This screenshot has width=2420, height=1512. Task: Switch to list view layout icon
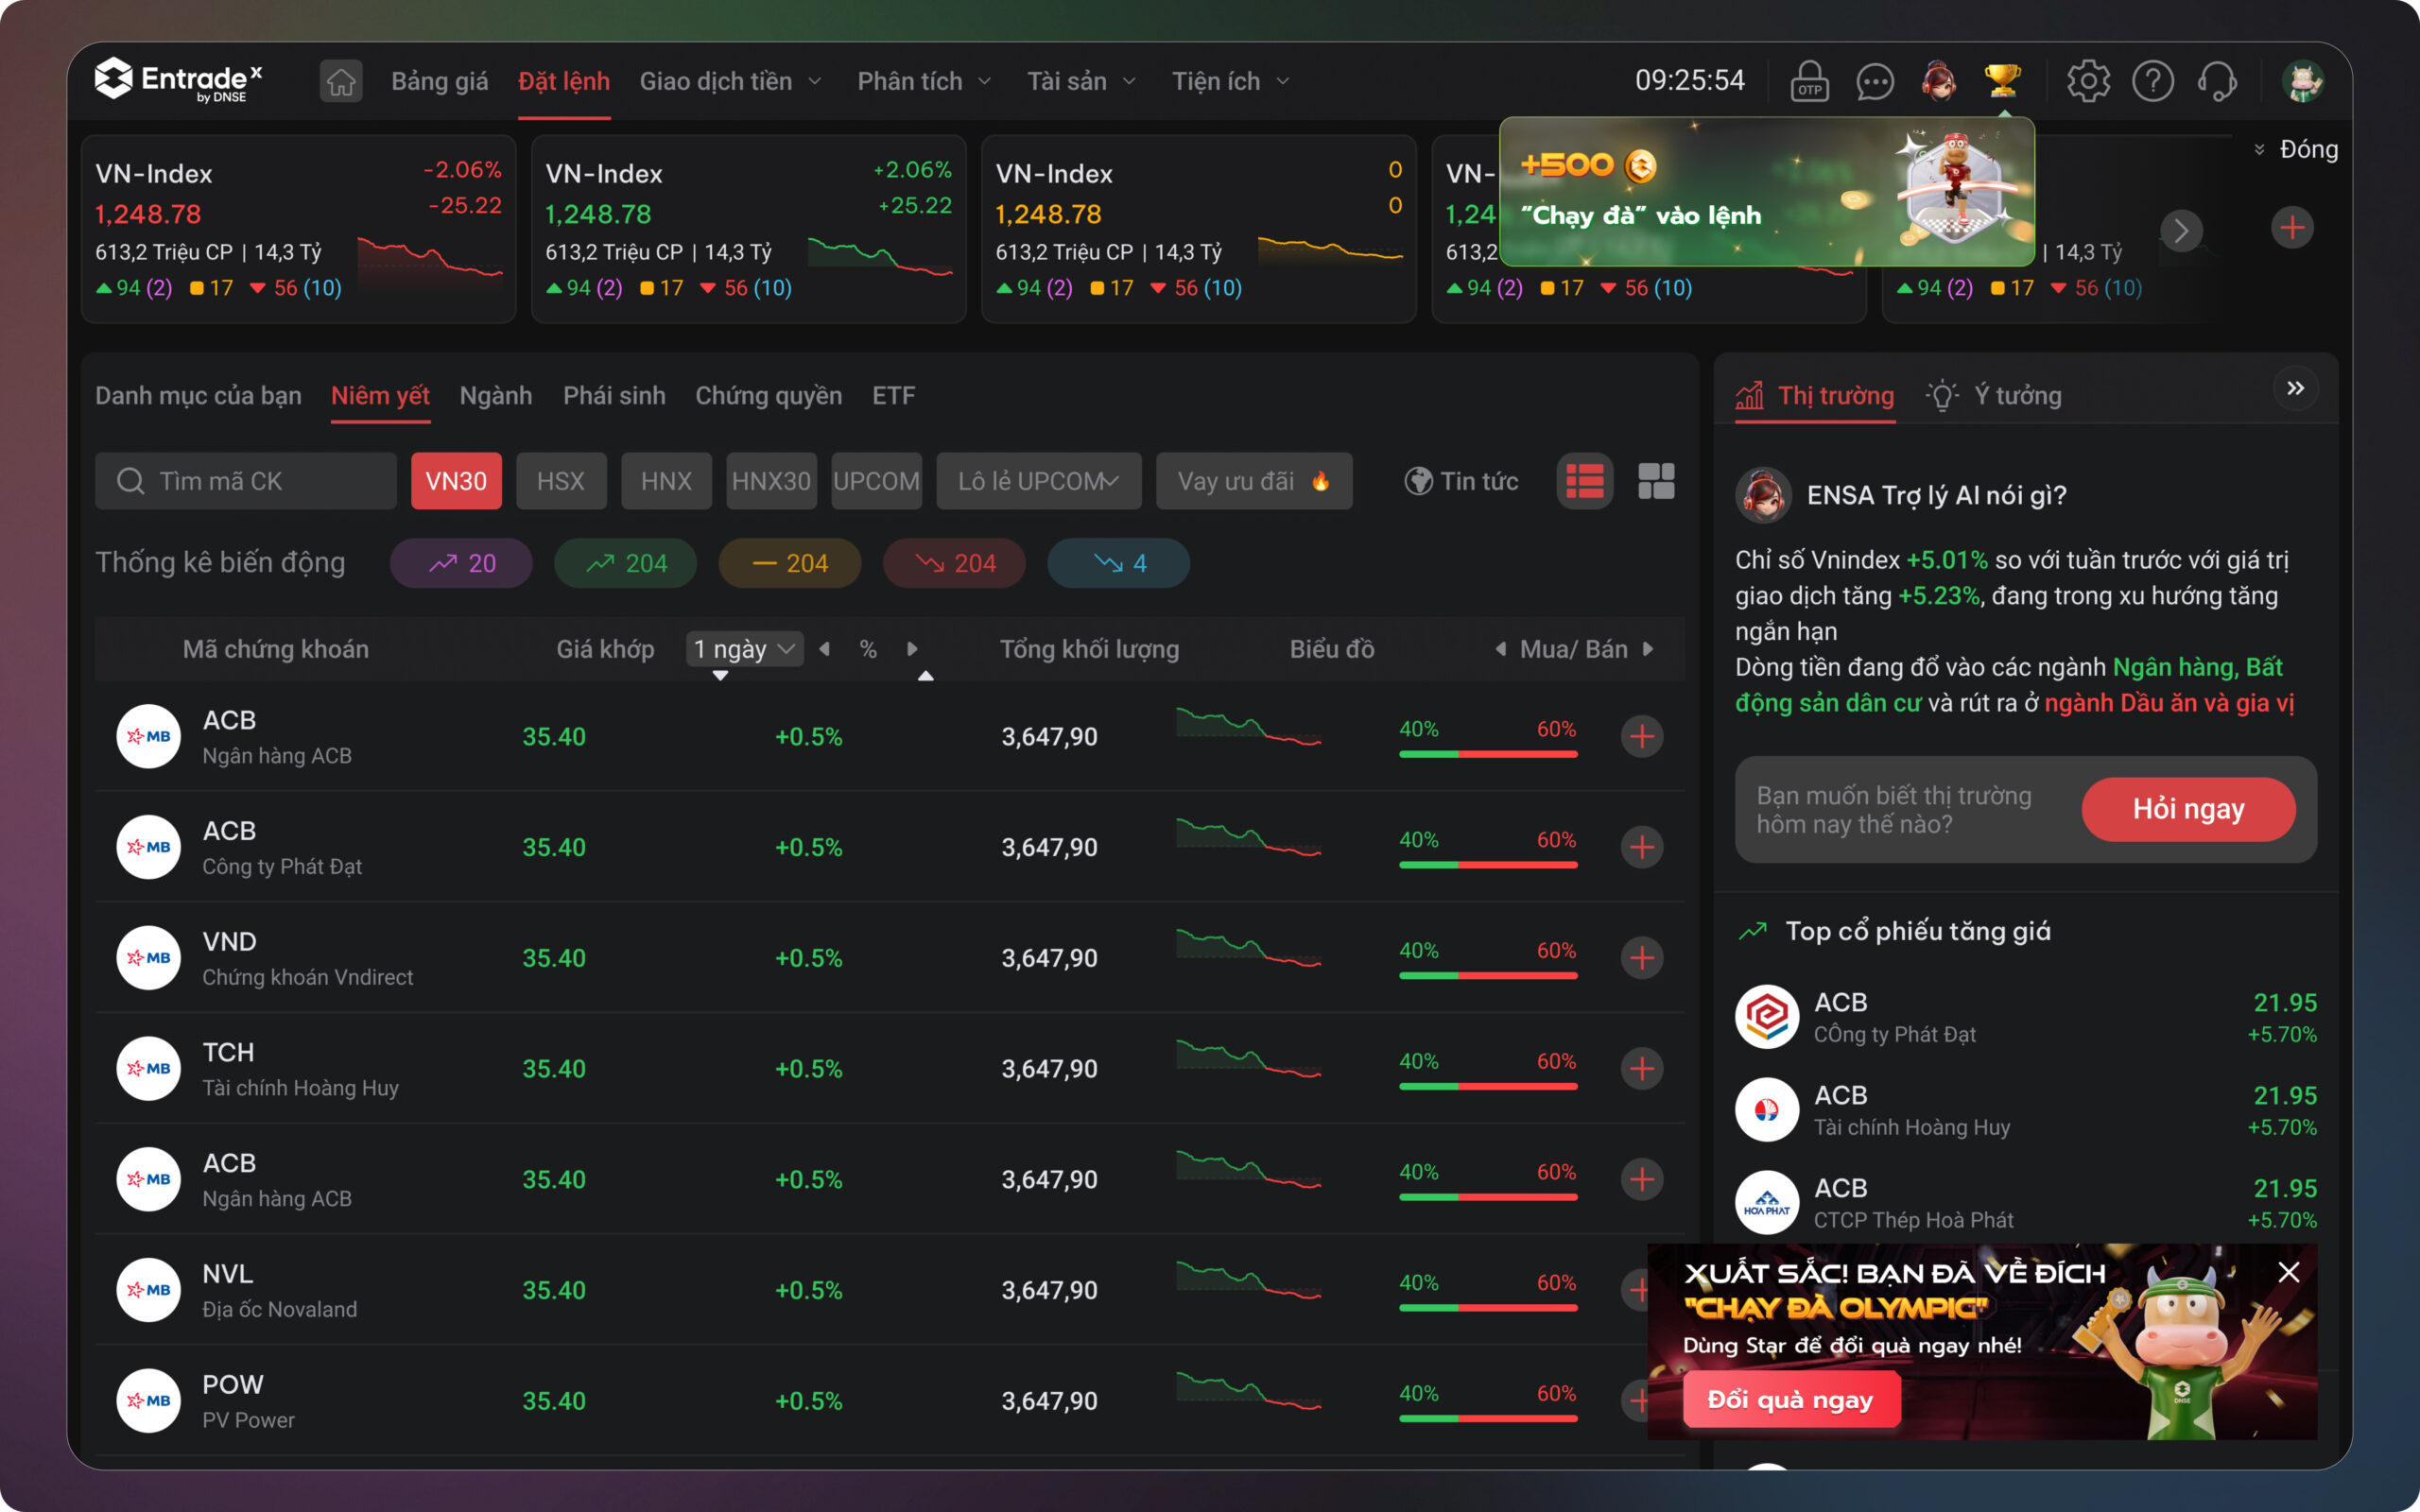click(x=1585, y=481)
